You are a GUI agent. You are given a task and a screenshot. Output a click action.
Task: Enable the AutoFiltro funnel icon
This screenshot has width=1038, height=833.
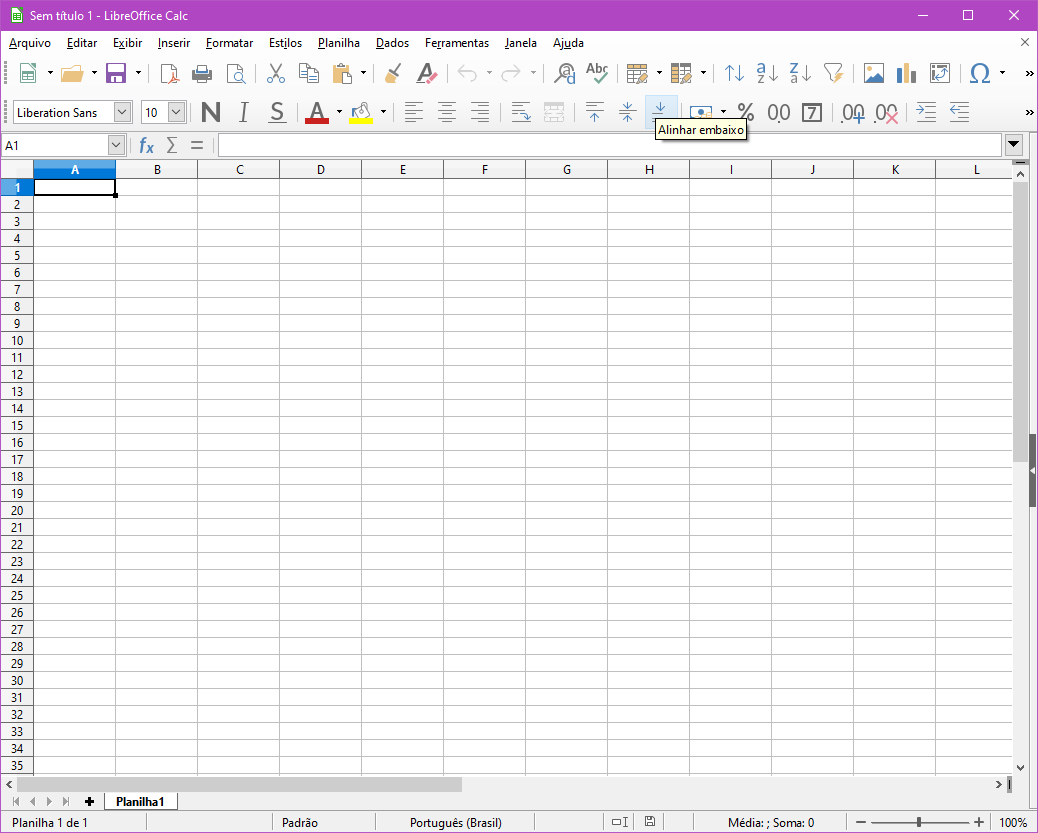pyautogui.click(x=834, y=73)
